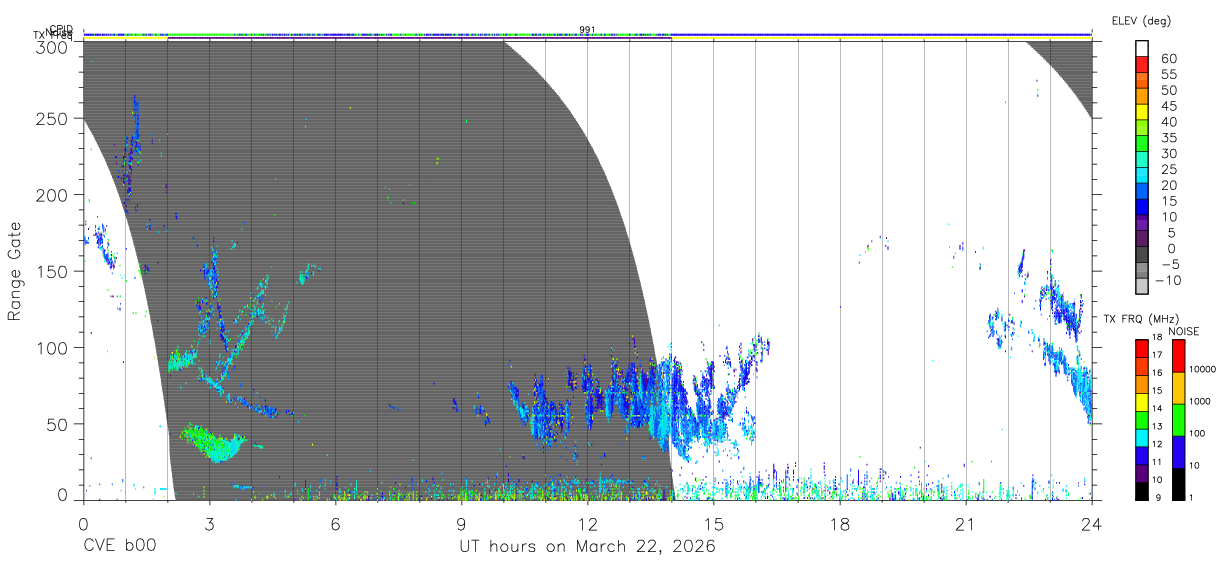Click the 9 tick label on TX FRQ bar
The image size is (1228, 567).
pyautogui.click(x=1159, y=499)
